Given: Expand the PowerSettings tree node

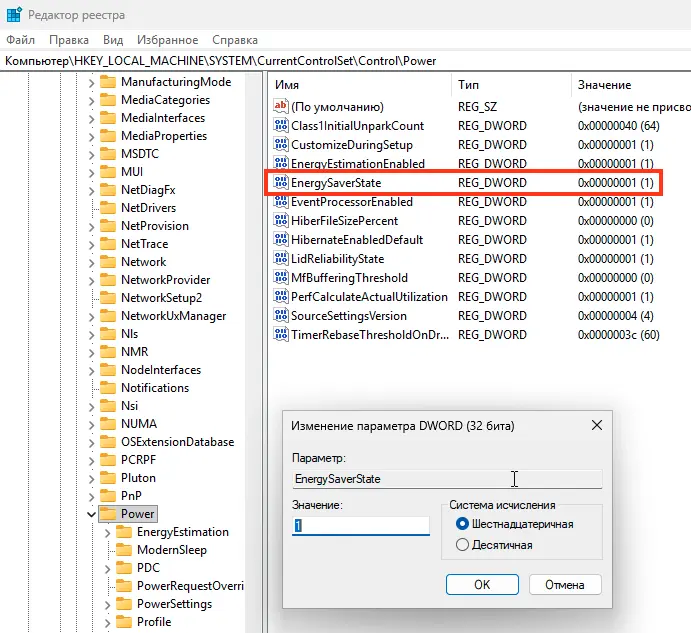Looking at the screenshot, I should [108, 604].
